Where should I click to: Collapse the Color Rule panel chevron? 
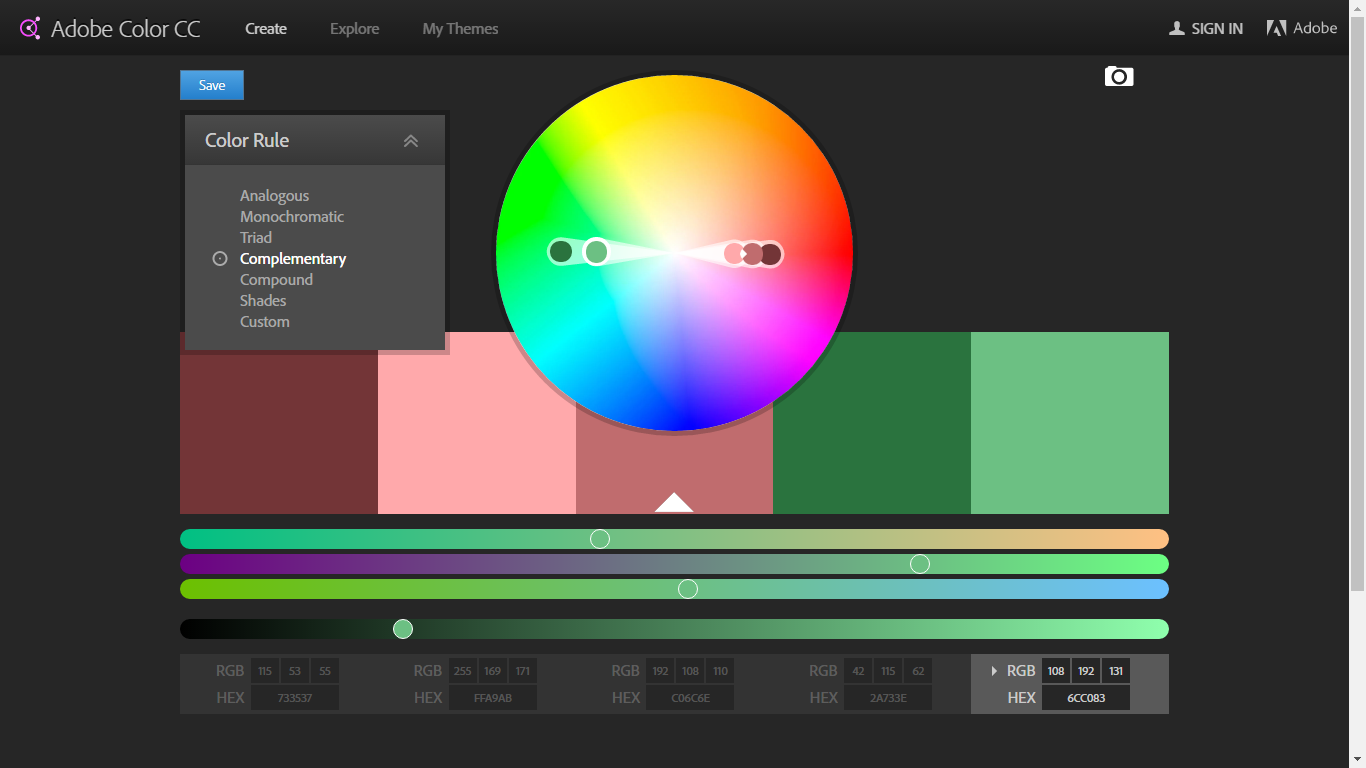pyautogui.click(x=410, y=141)
